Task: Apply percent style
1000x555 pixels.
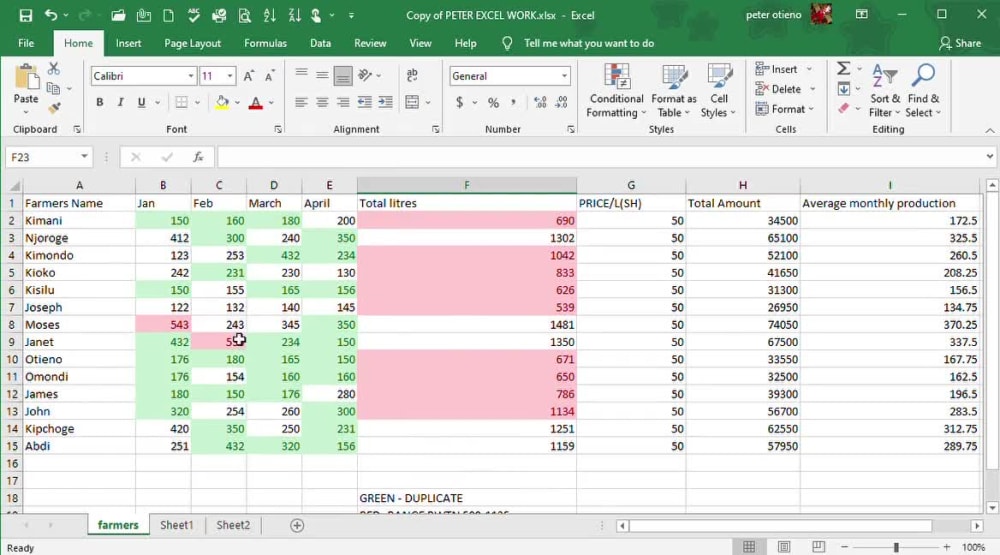Action: [x=493, y=102]
